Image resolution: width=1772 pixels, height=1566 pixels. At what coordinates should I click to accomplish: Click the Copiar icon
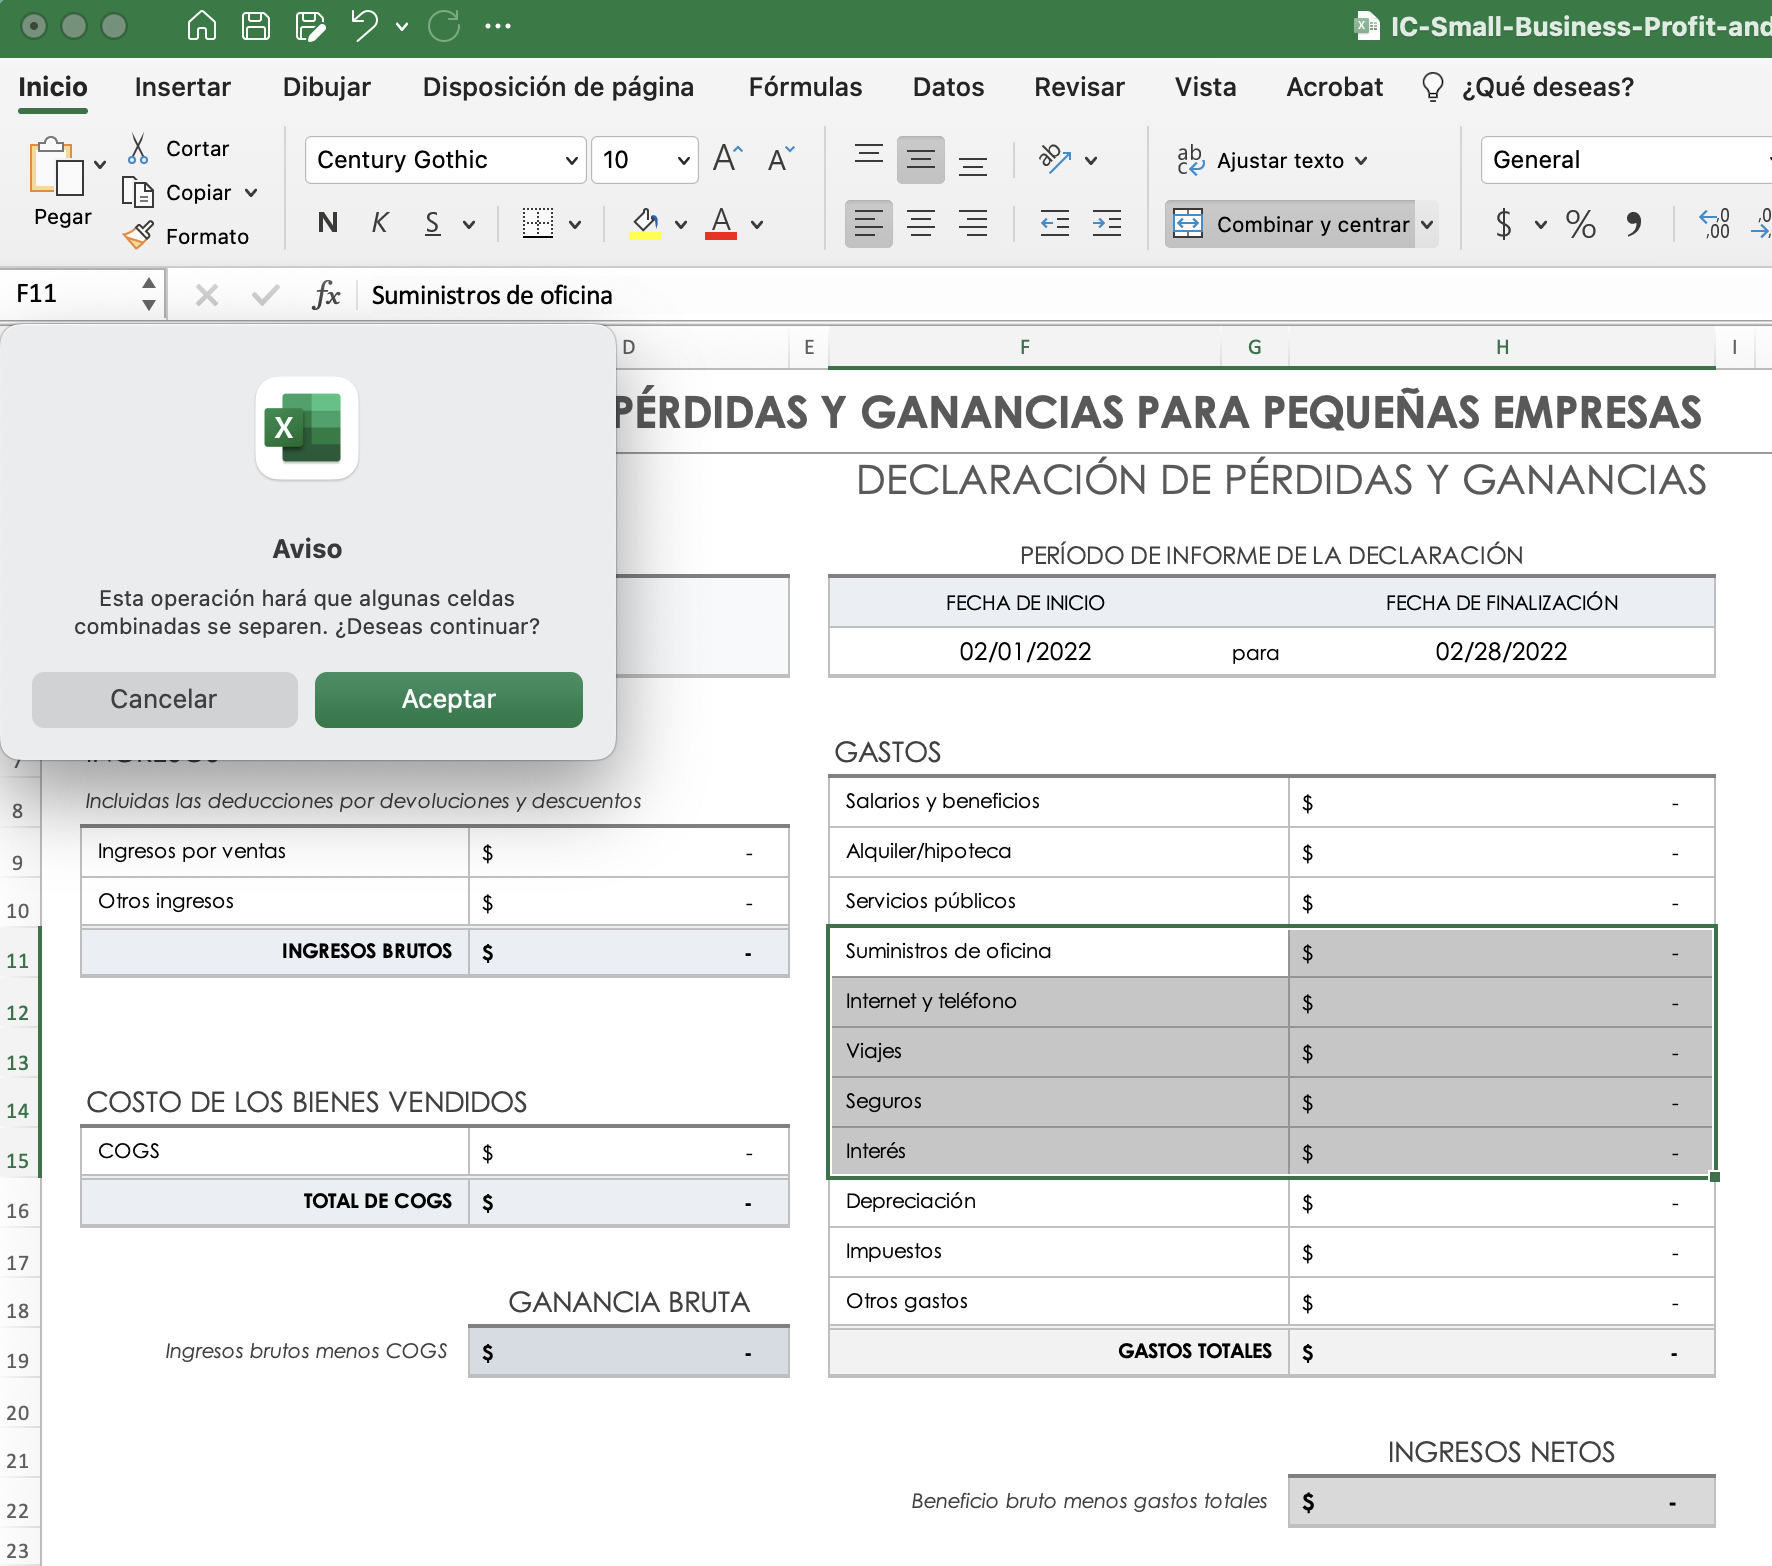pos(138,192)
